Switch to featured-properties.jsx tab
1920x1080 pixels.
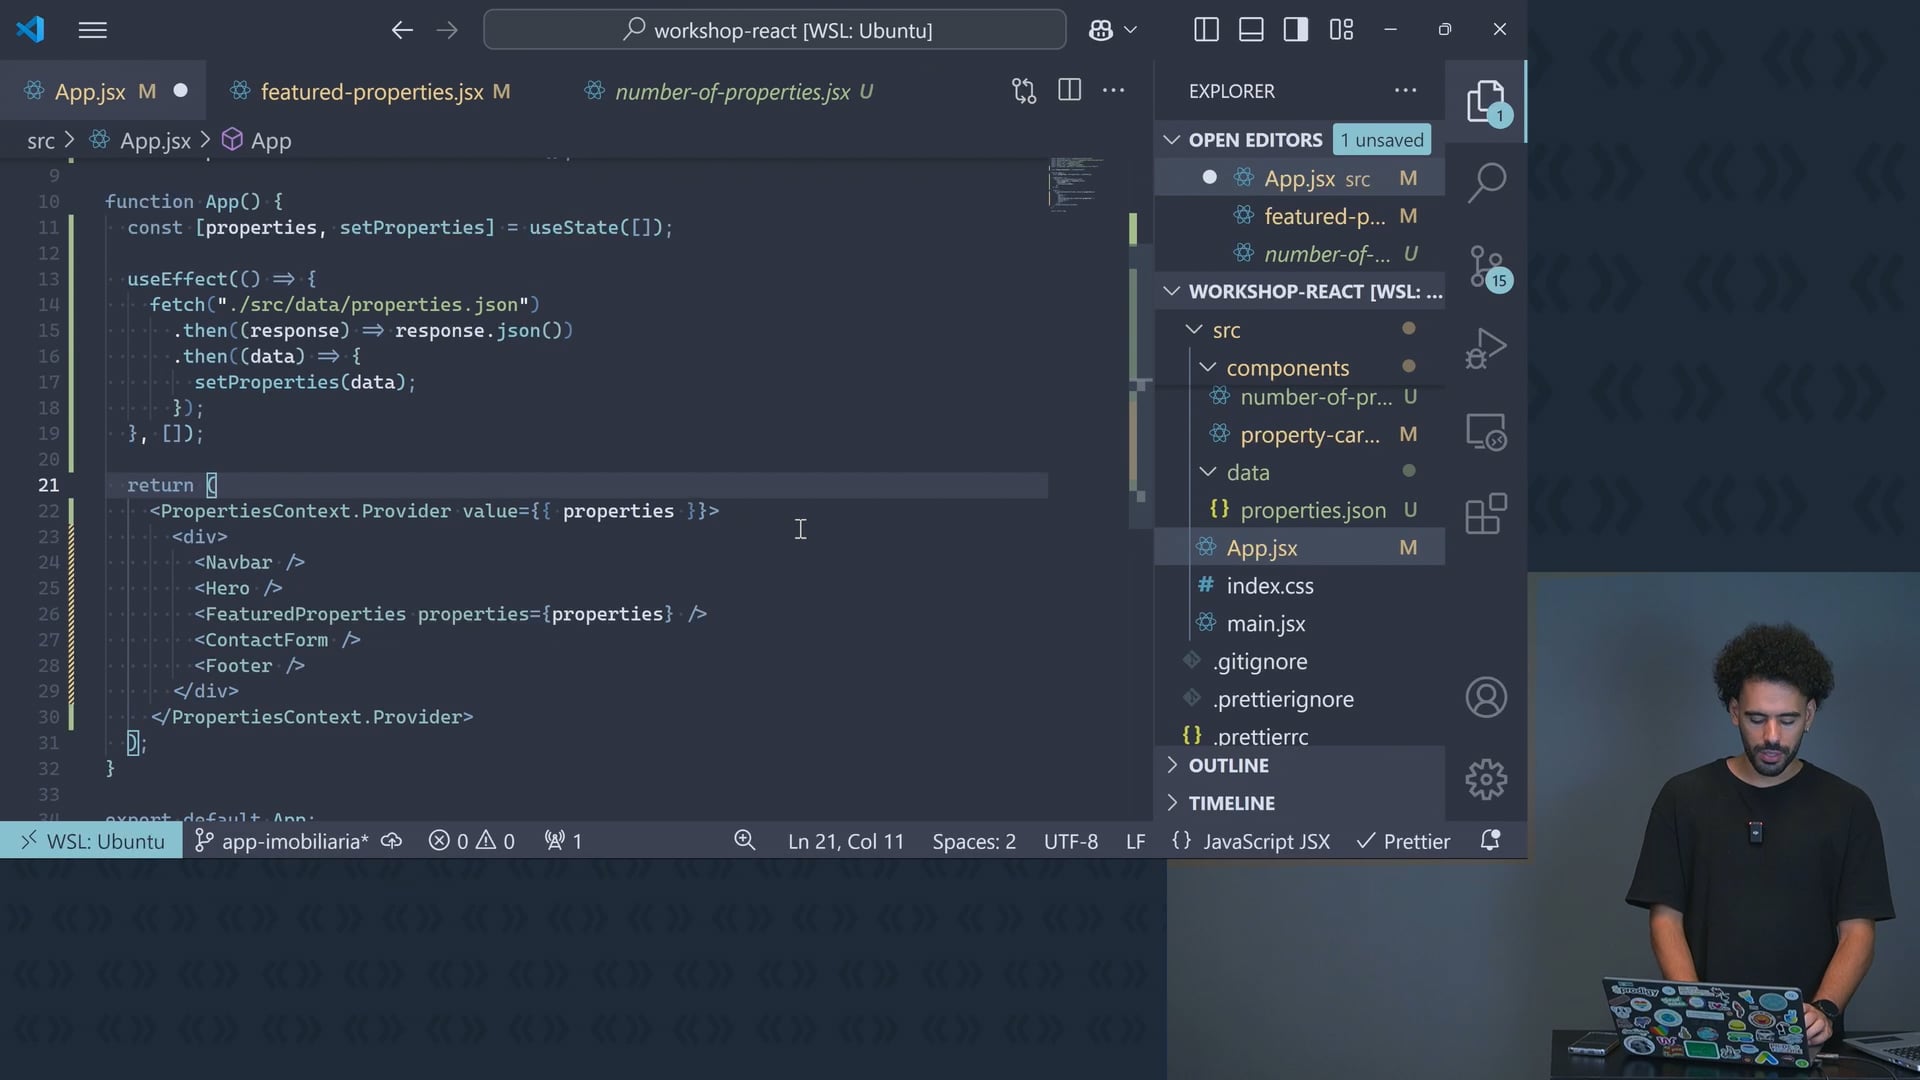[x=372, y=92]
